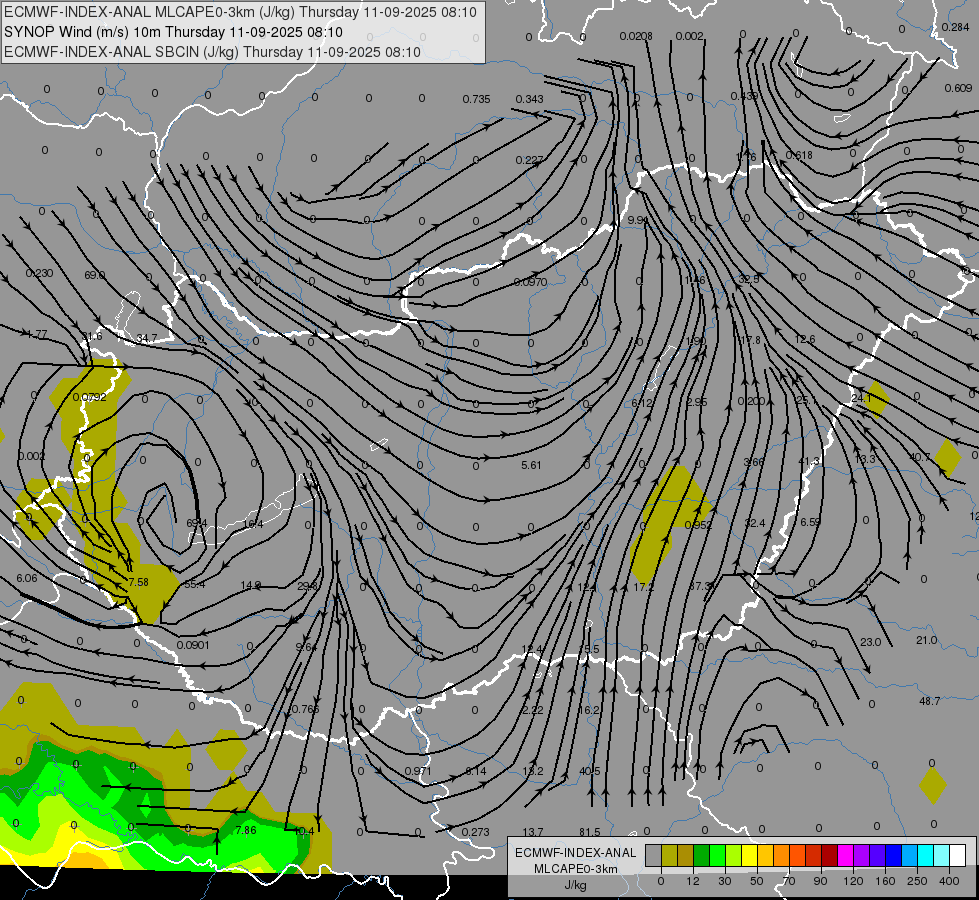
Task: Click the map value '0.0792'
Action: (89, 397)
